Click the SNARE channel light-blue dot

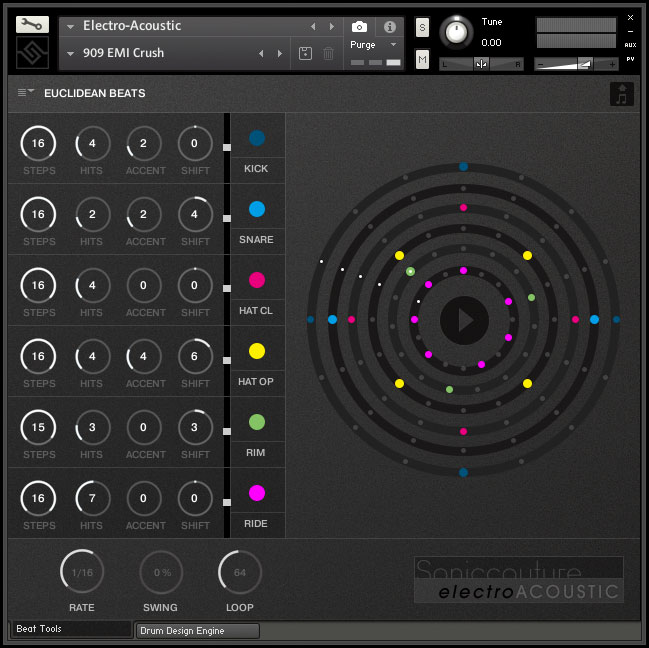tap(257, 209)
